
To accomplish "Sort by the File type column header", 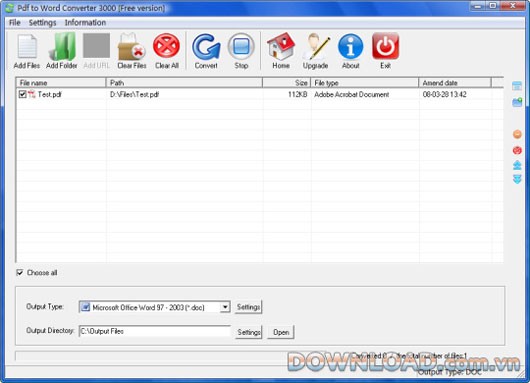I will [365, 83].
